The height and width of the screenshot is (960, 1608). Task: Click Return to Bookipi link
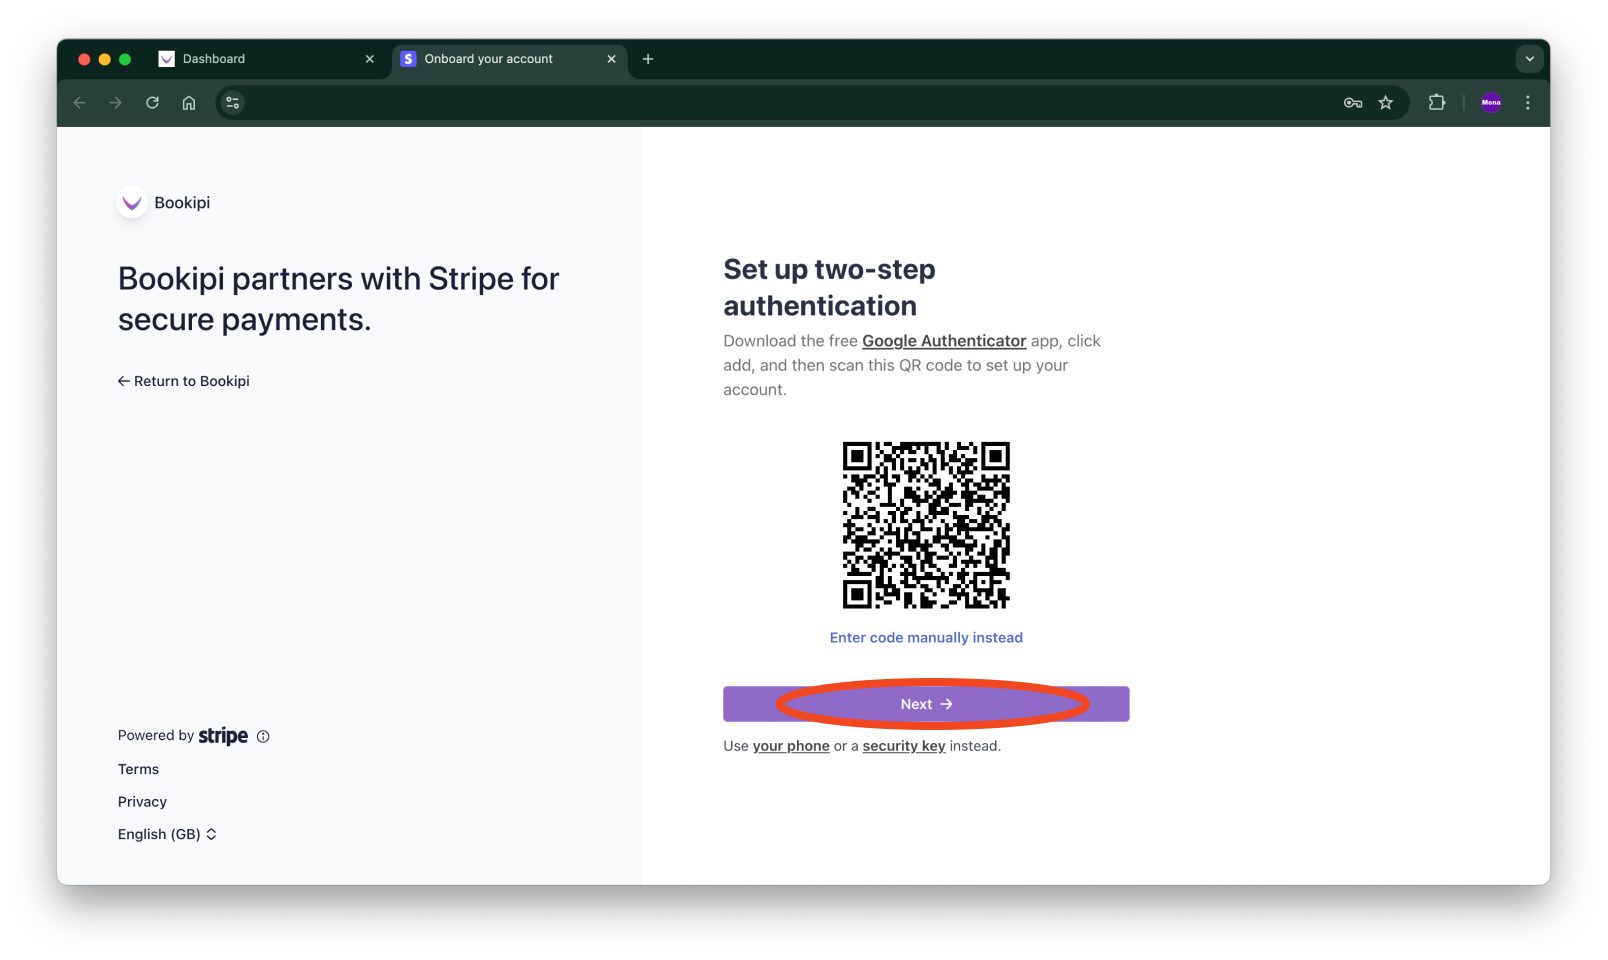184,381
